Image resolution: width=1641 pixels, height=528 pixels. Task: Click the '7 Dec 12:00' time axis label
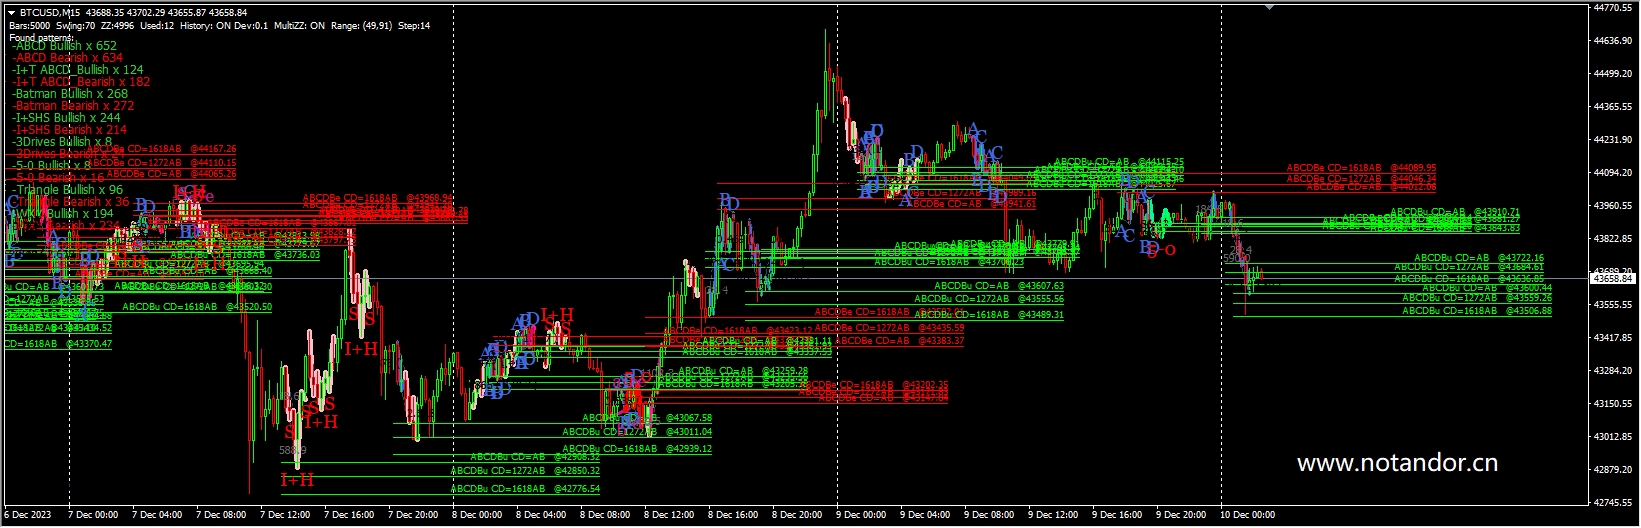click(285, 515)
